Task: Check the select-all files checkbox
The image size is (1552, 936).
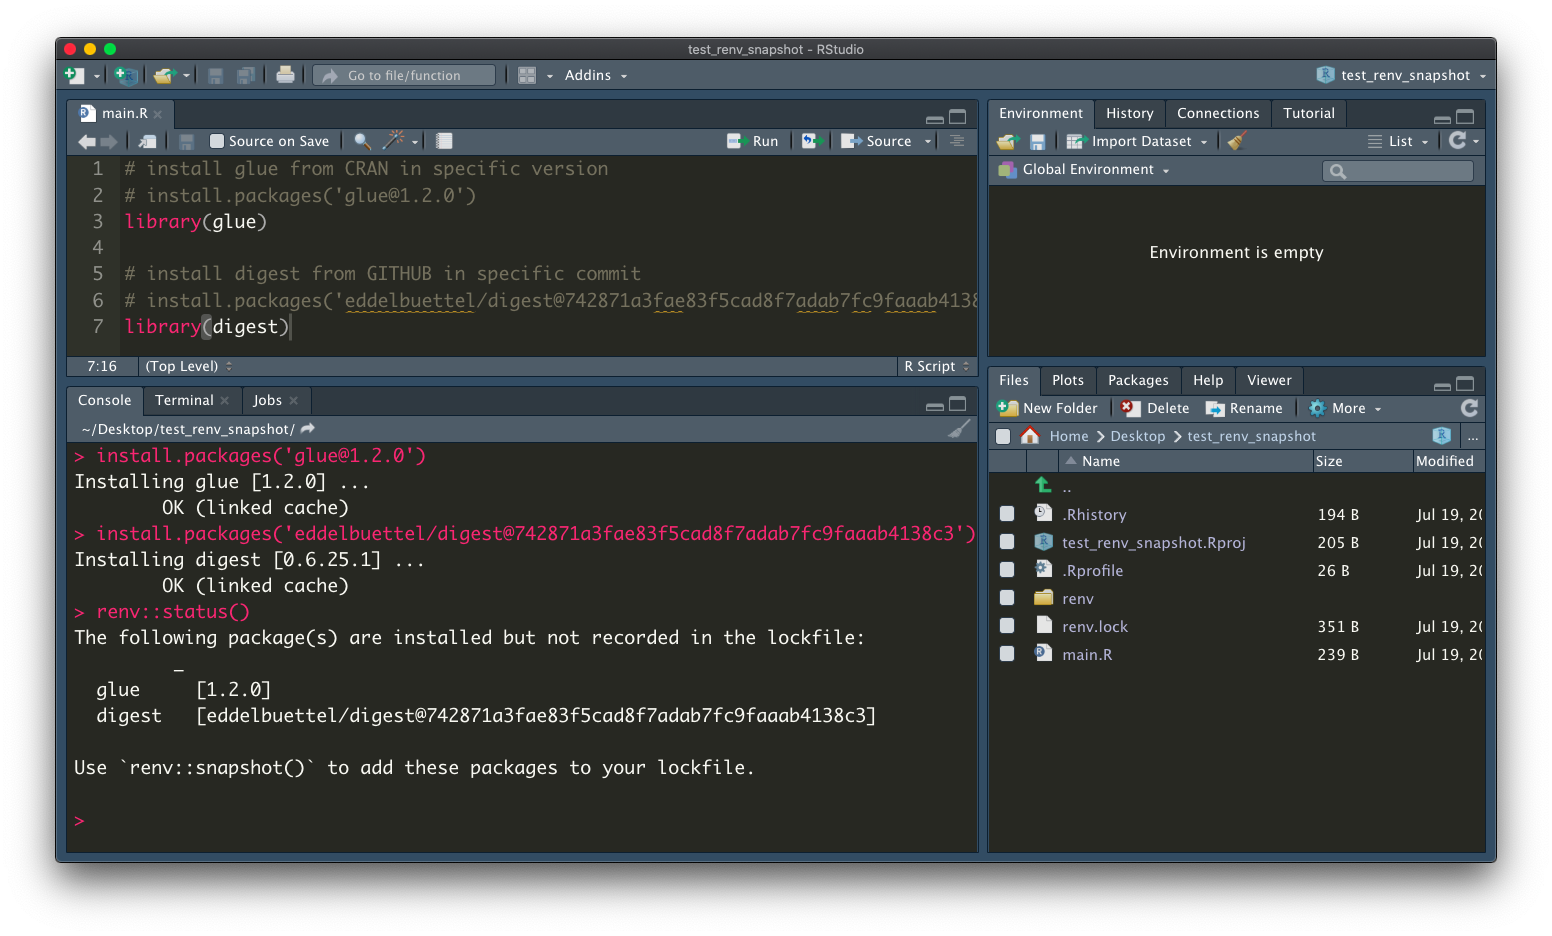Action: pos(1003,436)
